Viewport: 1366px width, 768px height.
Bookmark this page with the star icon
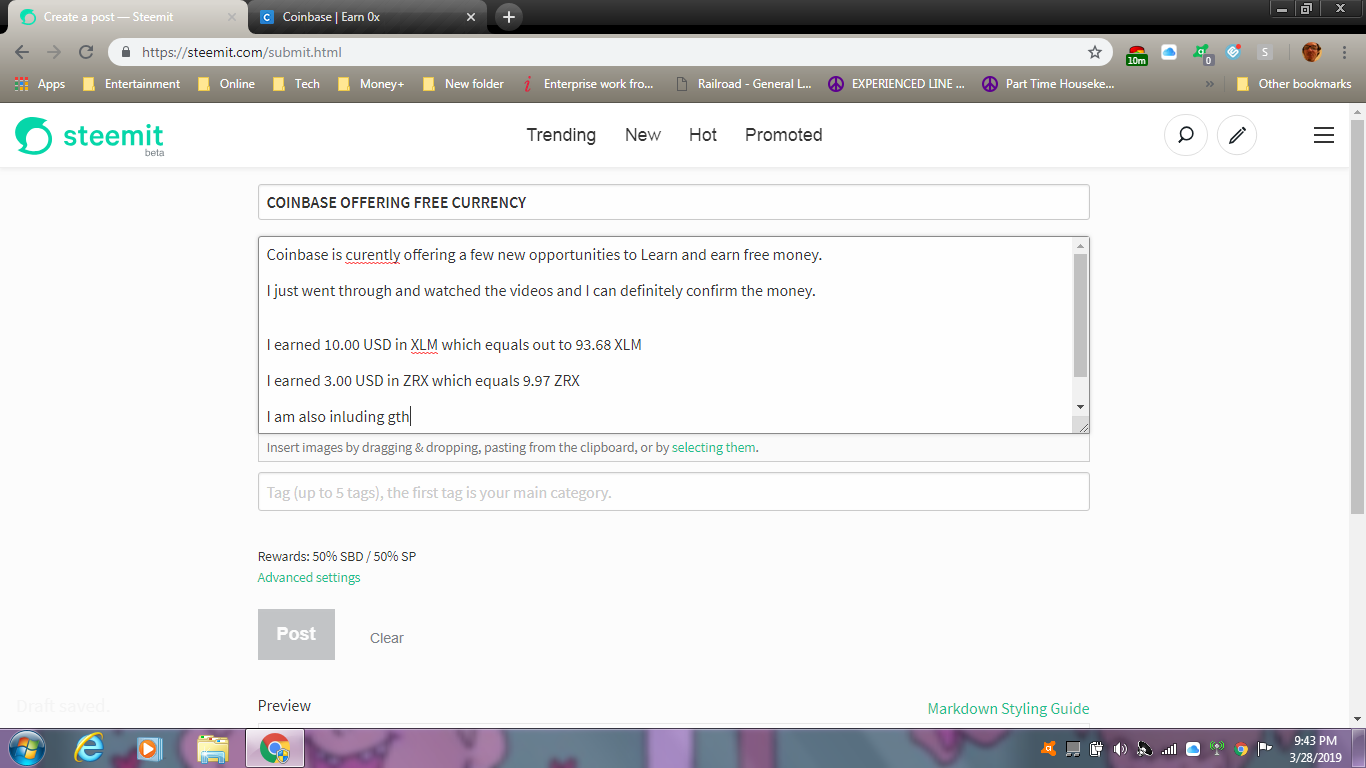[x=1095, y=52]
